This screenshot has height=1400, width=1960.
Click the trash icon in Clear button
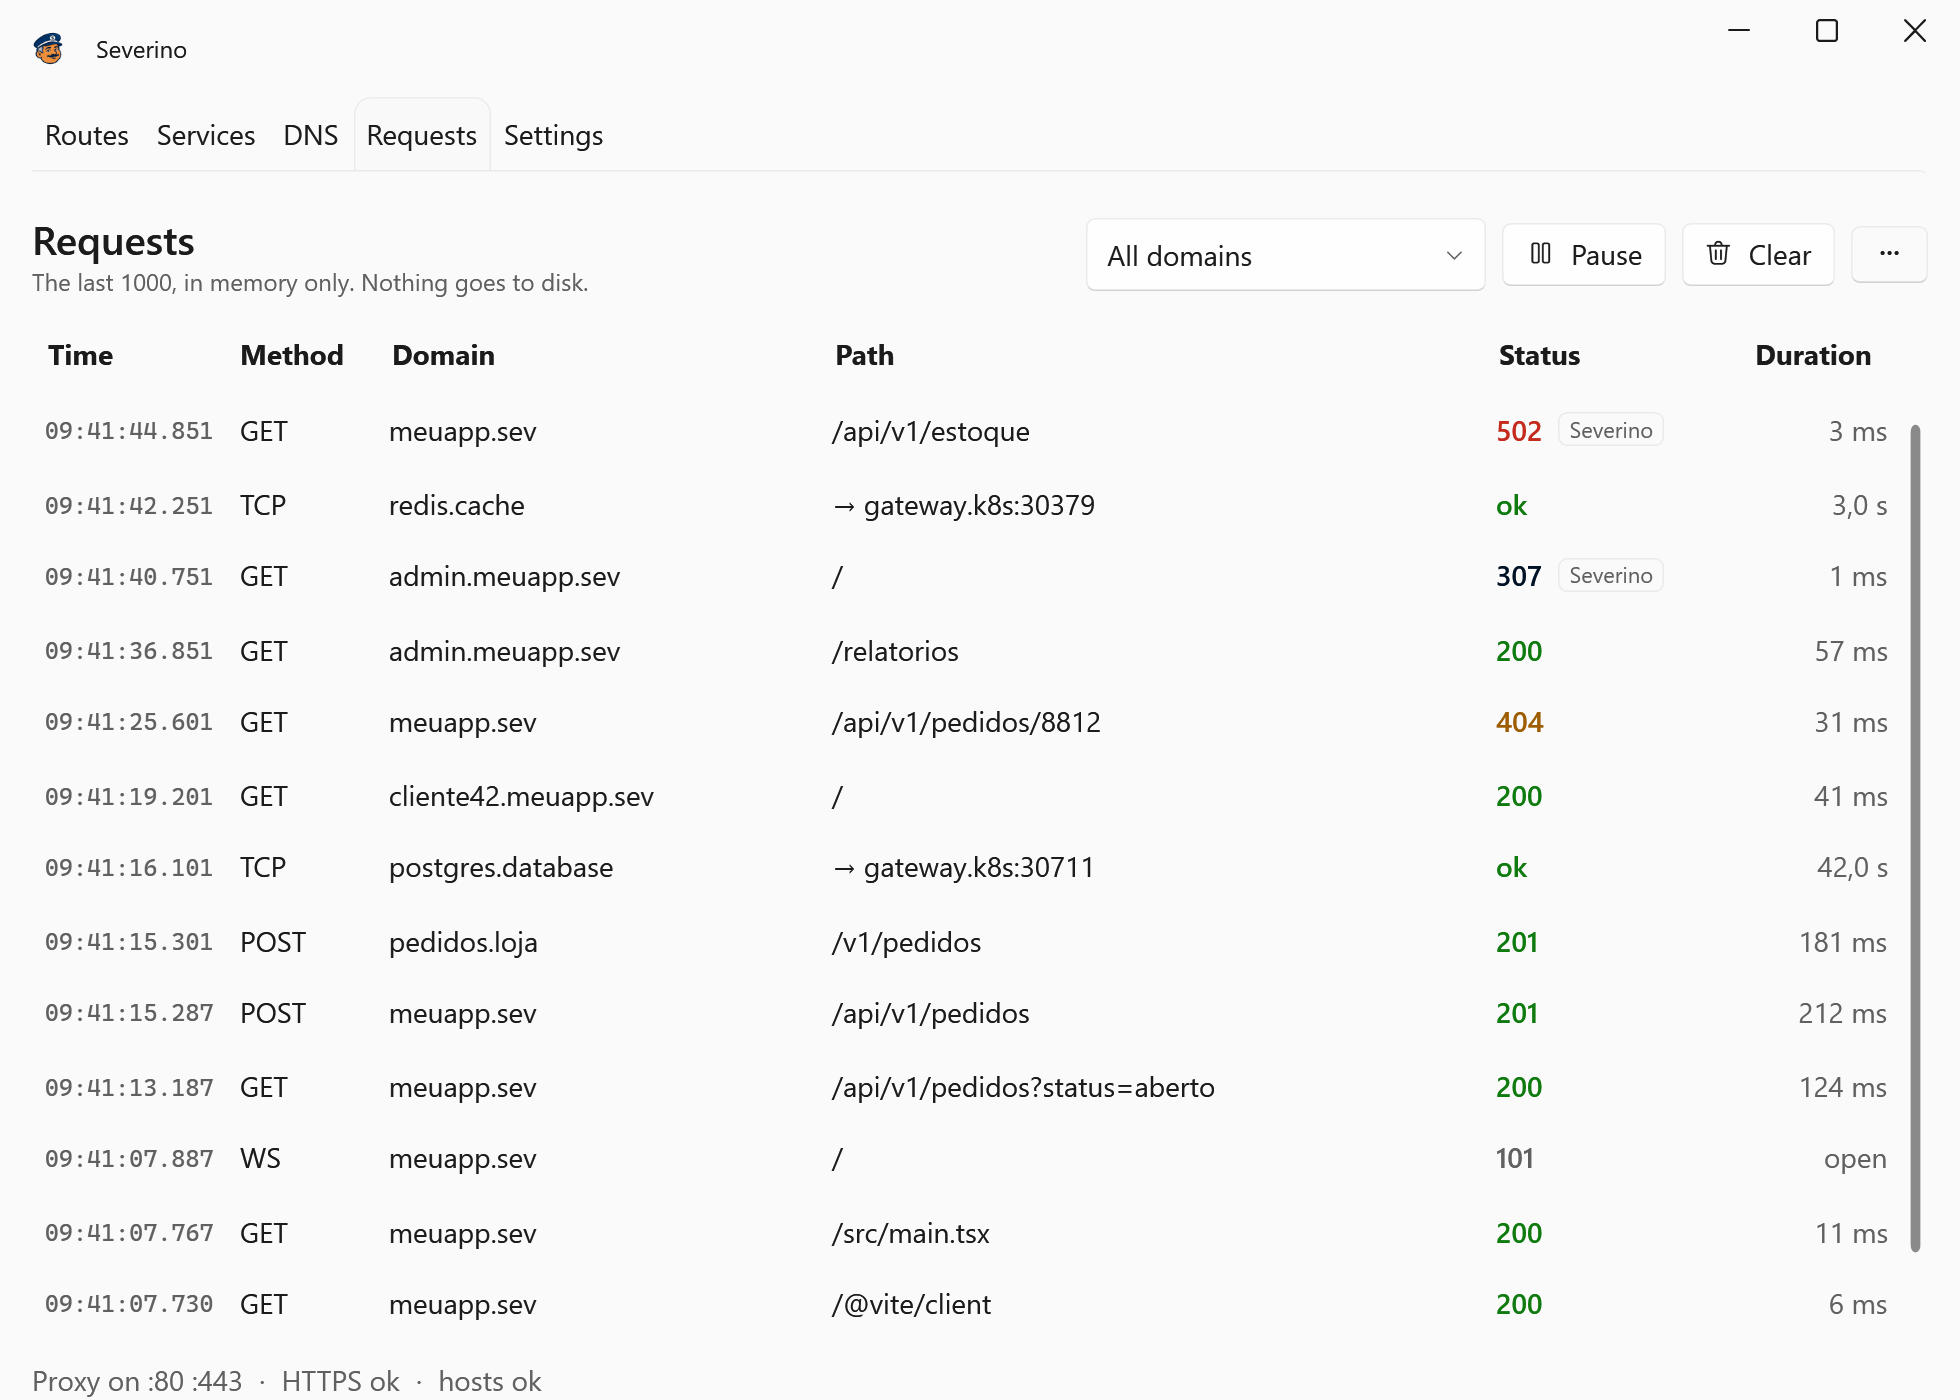coord(1718,254)
